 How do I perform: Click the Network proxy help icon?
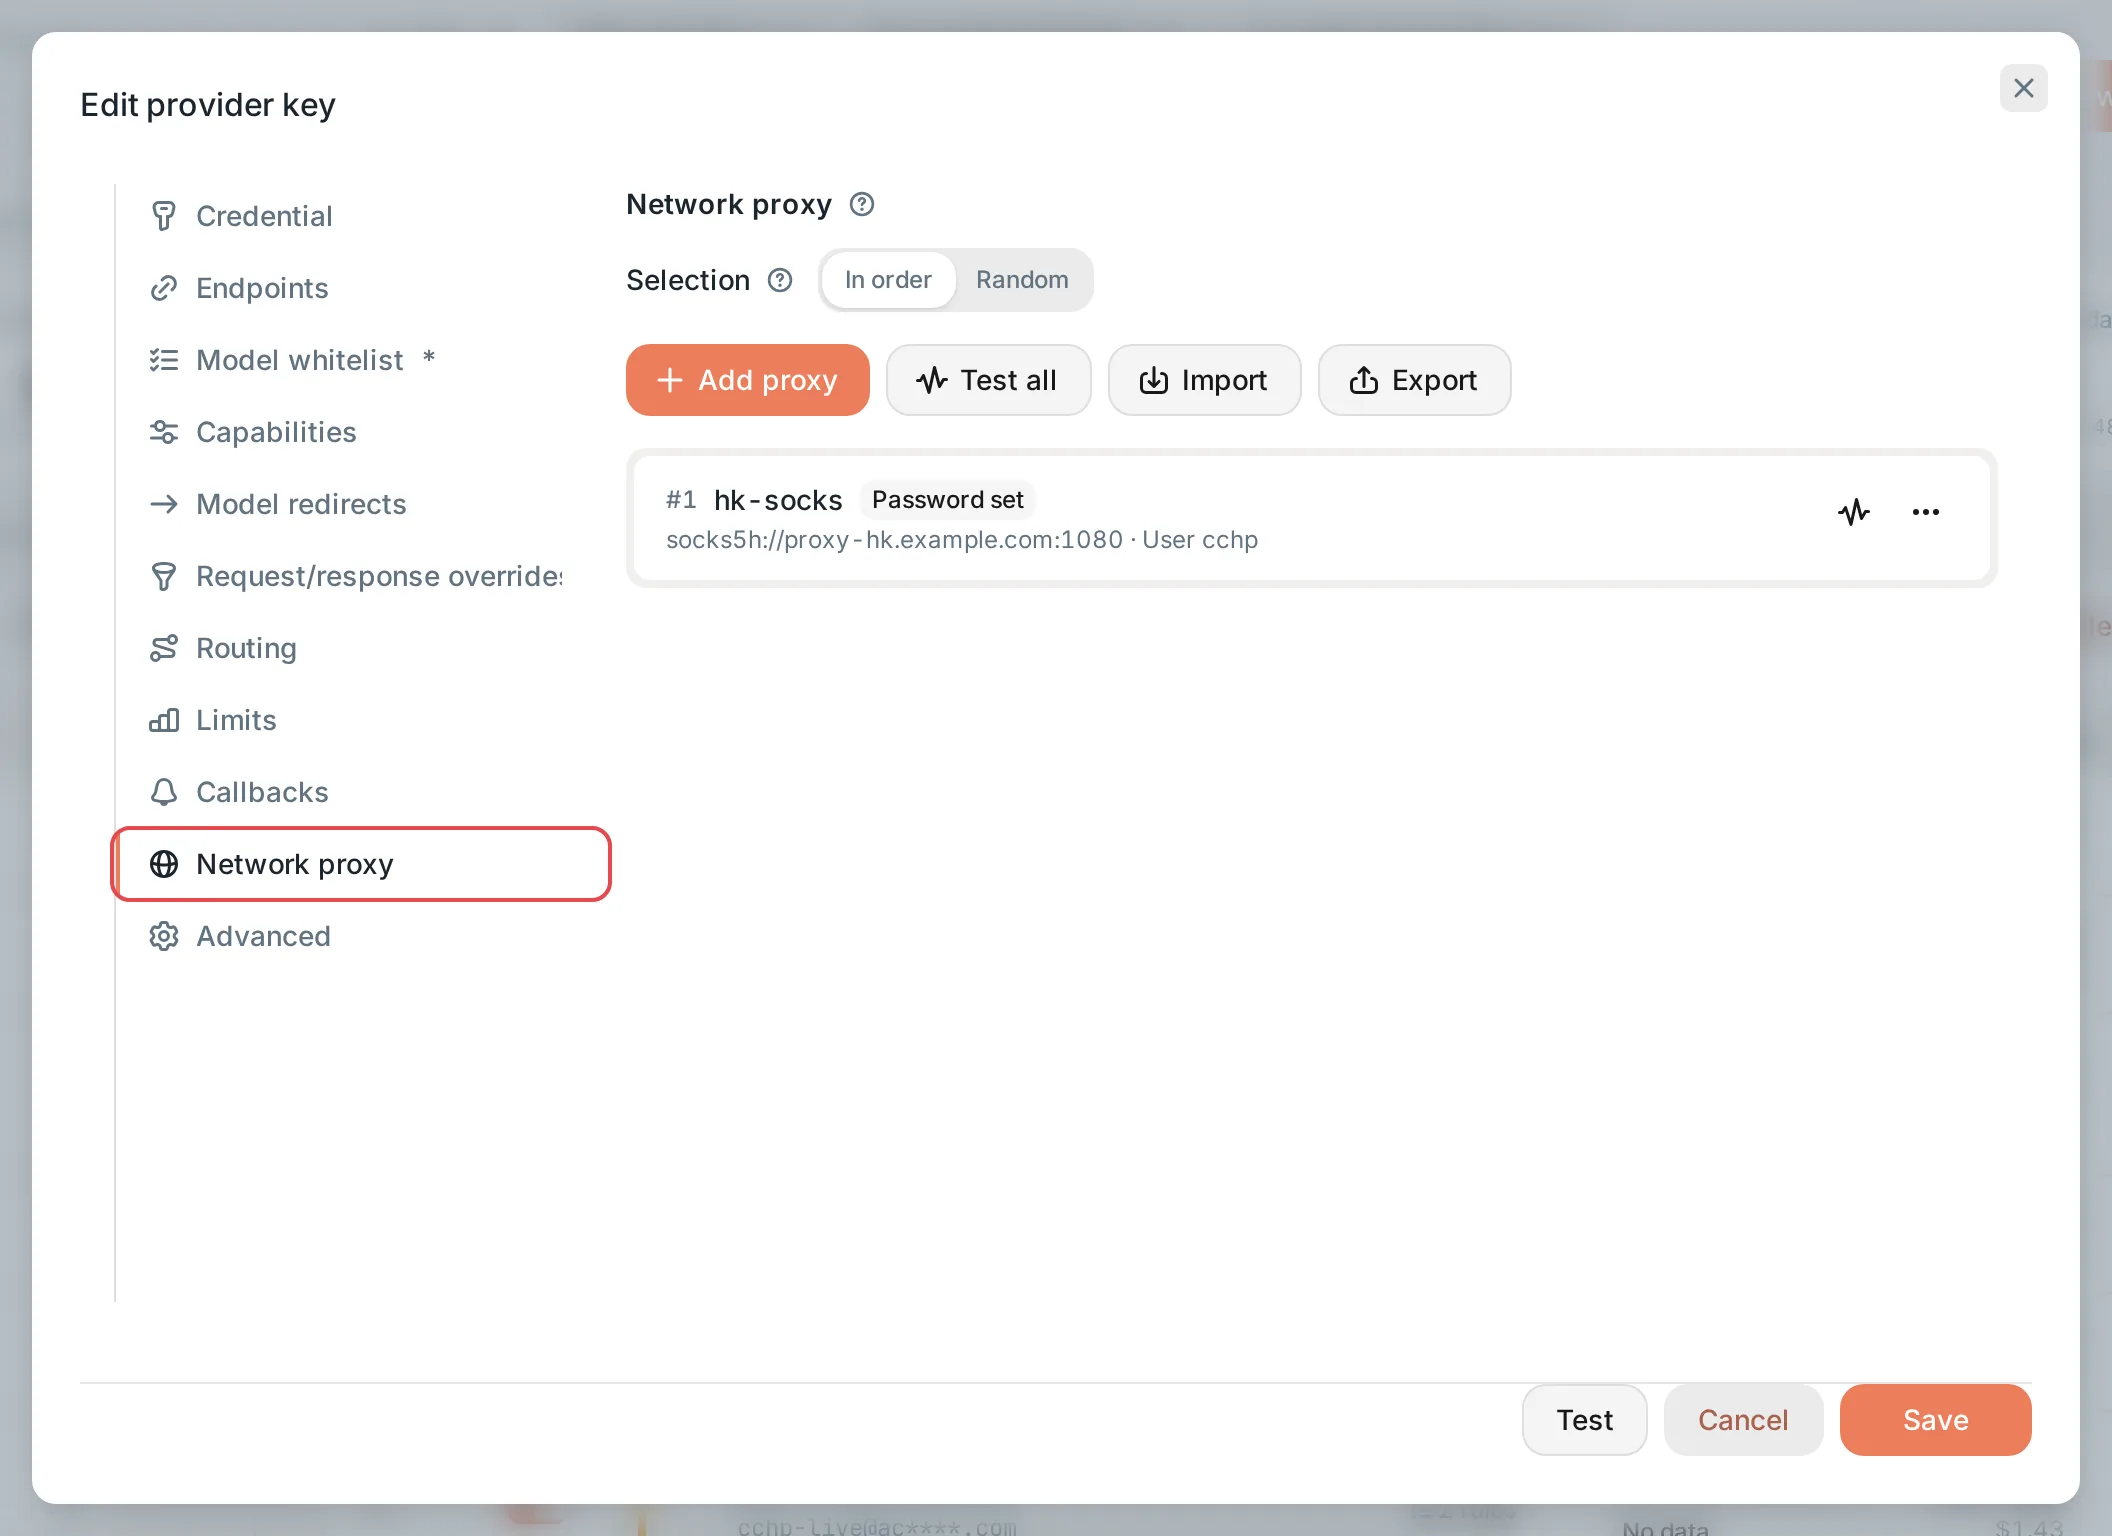pos(862,204)
